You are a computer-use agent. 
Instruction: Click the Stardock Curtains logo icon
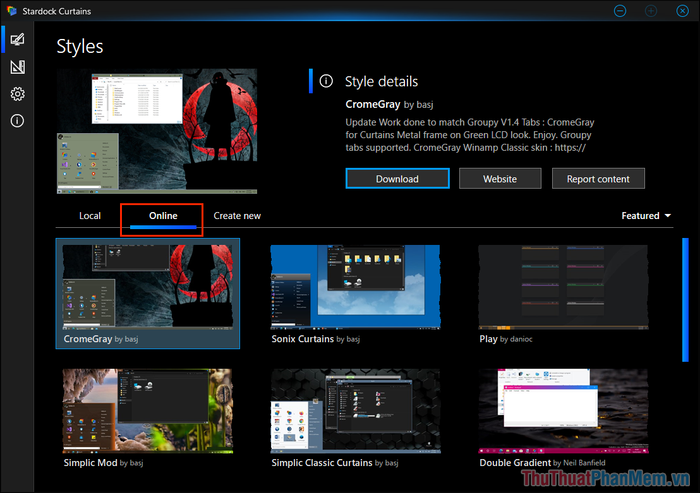point(12,11)
